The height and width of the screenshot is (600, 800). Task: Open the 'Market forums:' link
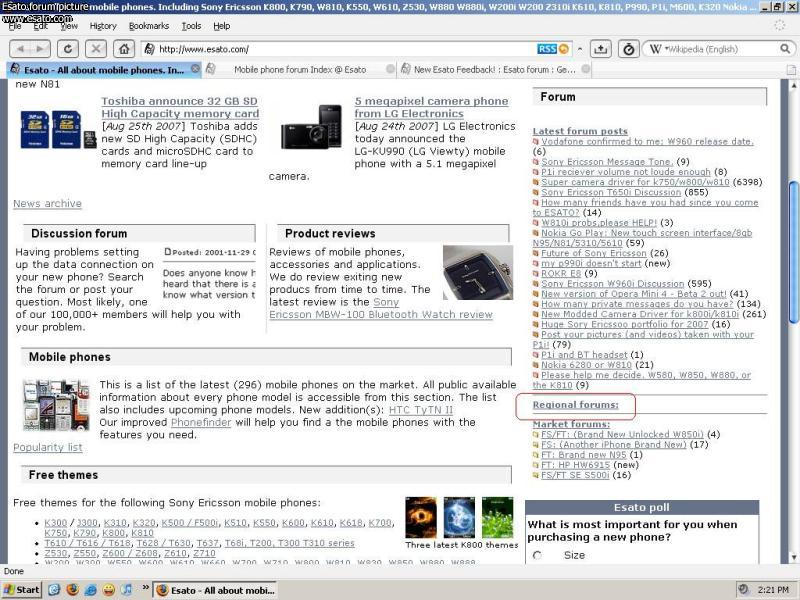[x=571, y=424]
